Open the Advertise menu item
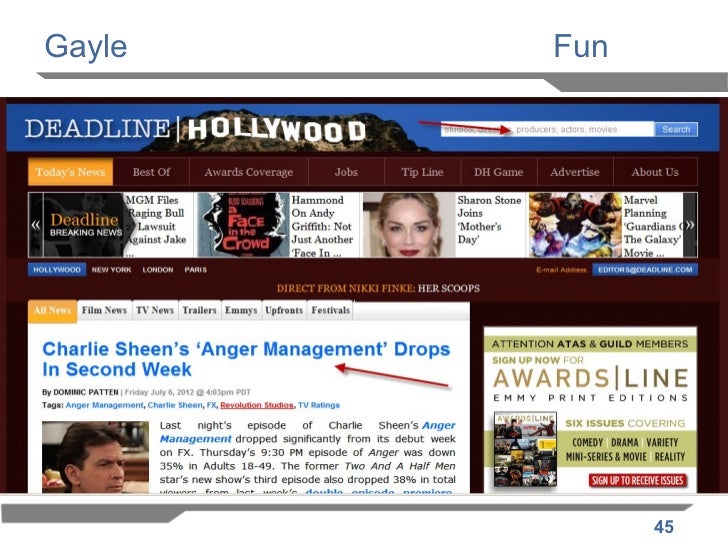Image resolution: width=728 pixels, height=546 pixels. coord(575,172)
